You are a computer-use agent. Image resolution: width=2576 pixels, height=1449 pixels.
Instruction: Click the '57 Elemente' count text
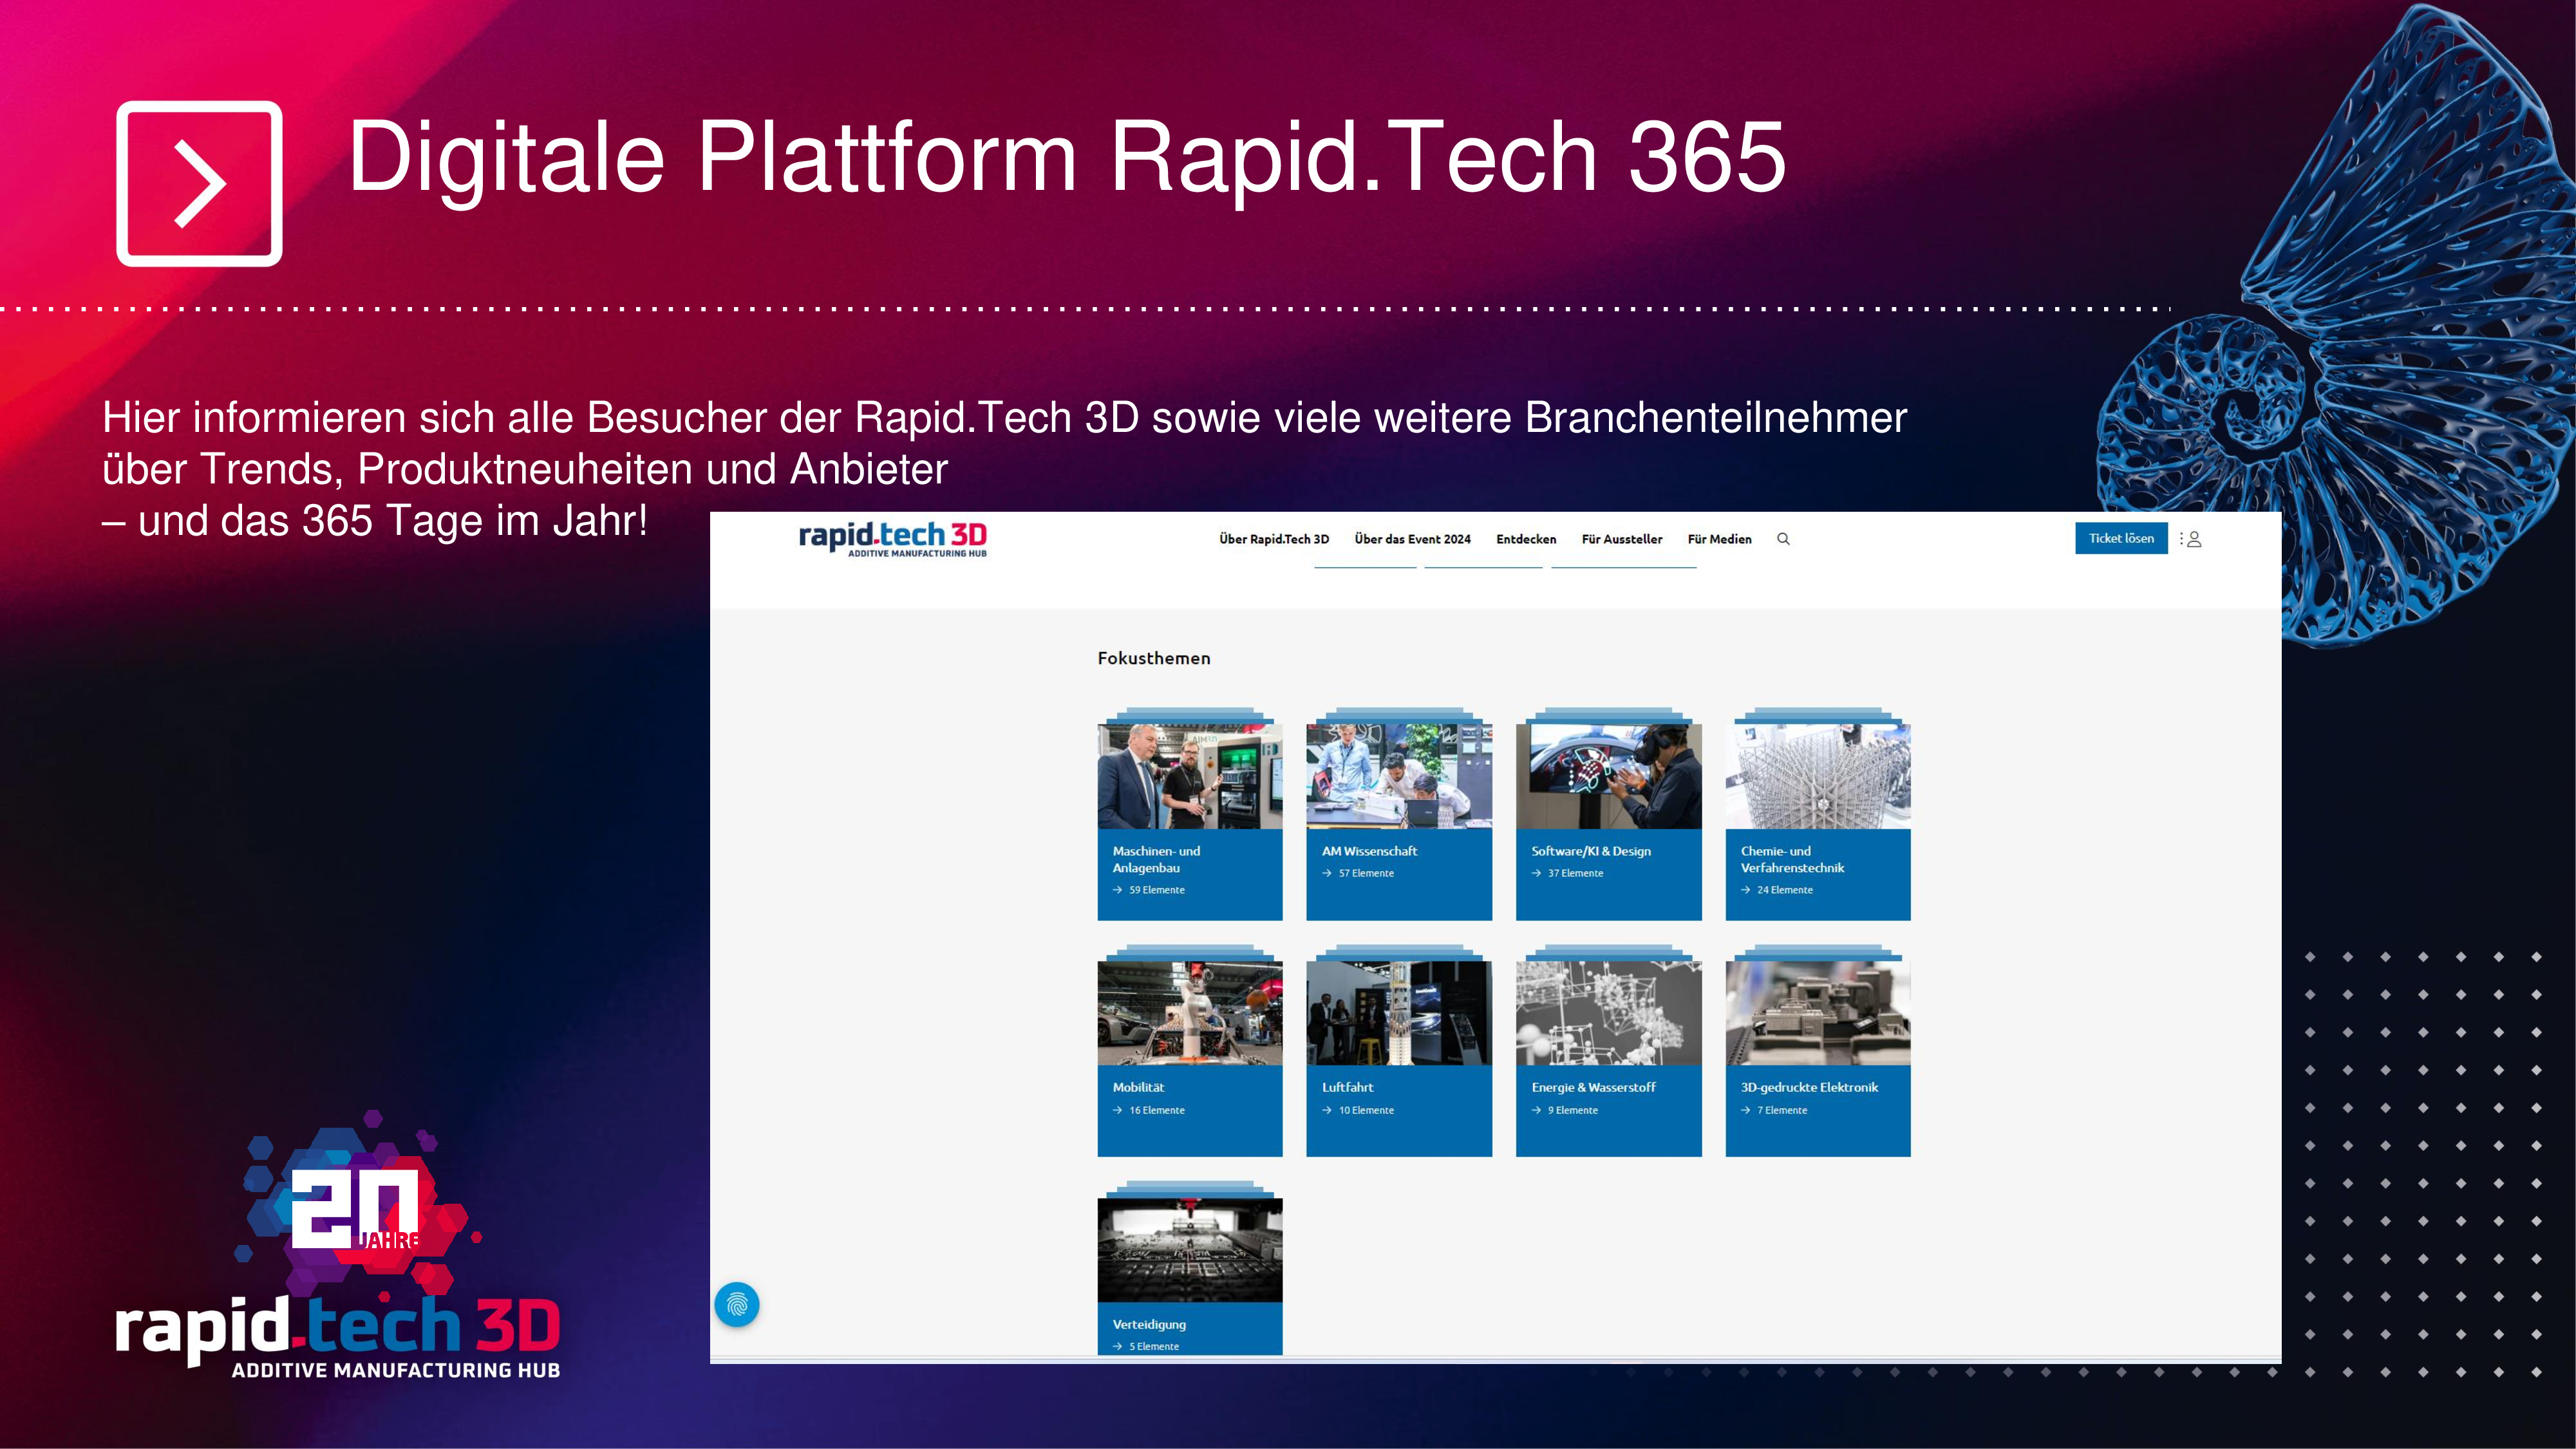1366,873
